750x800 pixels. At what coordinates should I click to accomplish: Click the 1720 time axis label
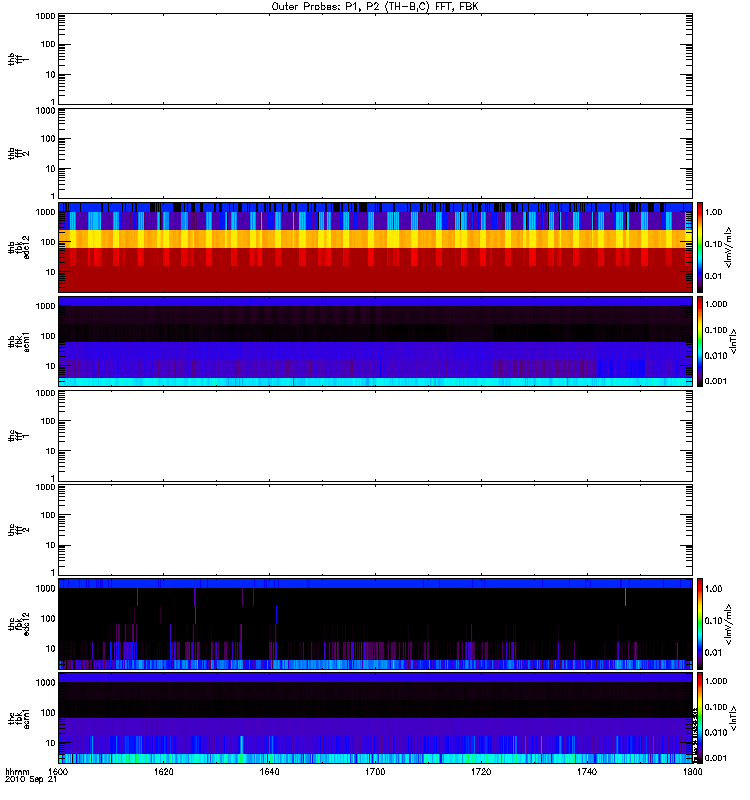pyautogui.click(x=481, y=771)
